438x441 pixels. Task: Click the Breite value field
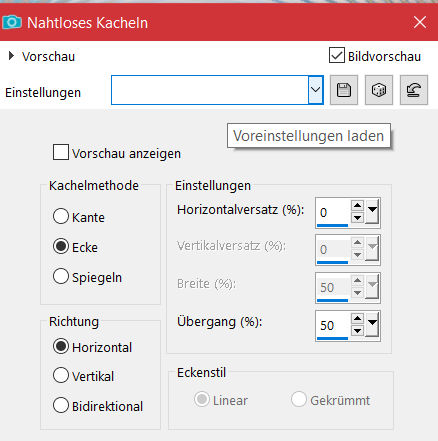tap(333, 287)
